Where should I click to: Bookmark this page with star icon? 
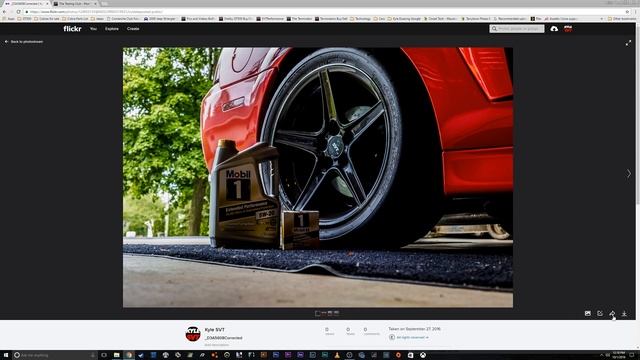coord(627,12)
